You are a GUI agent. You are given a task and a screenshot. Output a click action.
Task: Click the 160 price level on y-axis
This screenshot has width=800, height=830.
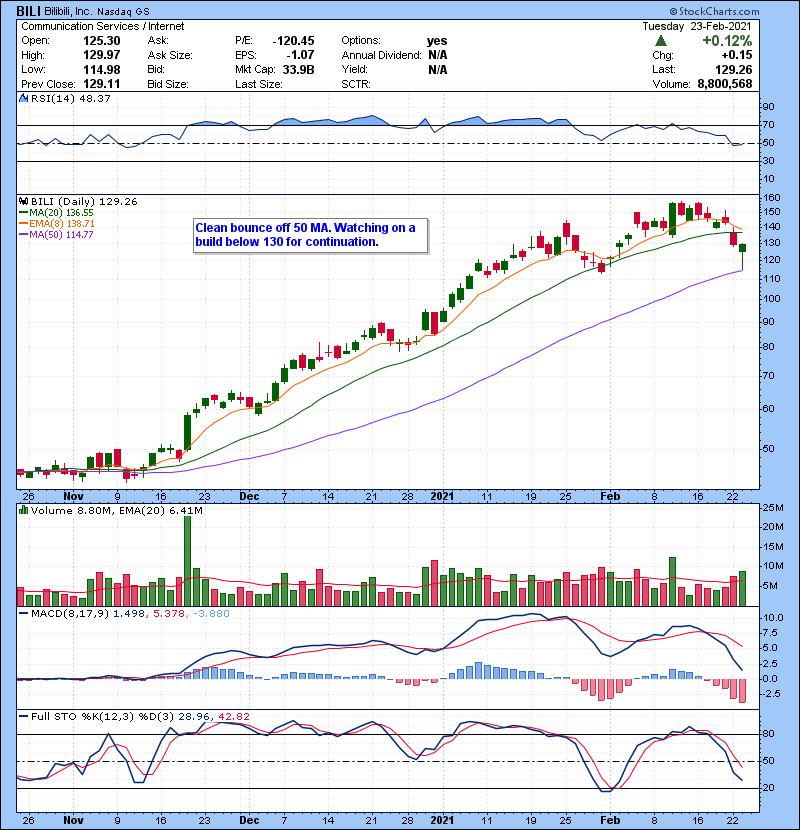coord(771,198)
